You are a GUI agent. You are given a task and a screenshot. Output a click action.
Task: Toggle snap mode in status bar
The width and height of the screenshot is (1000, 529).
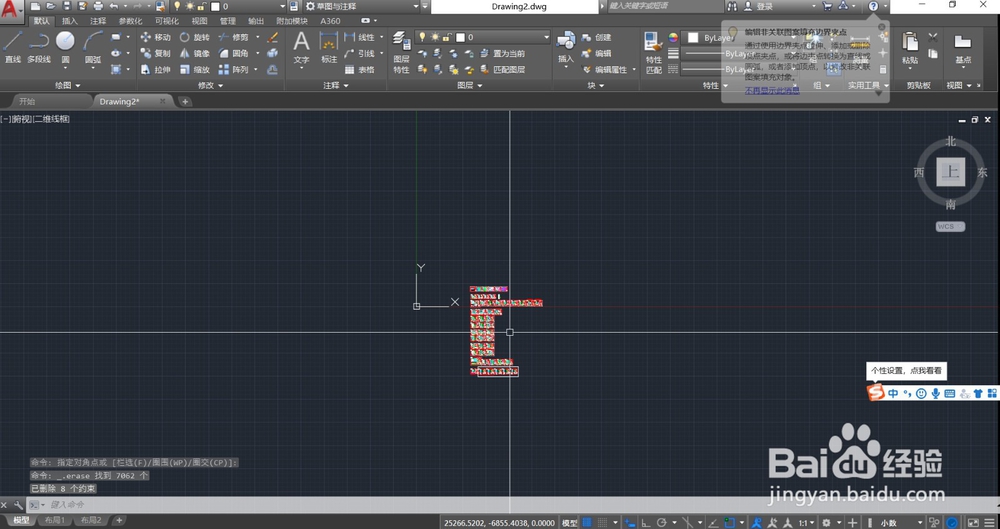tap(603, 523)
